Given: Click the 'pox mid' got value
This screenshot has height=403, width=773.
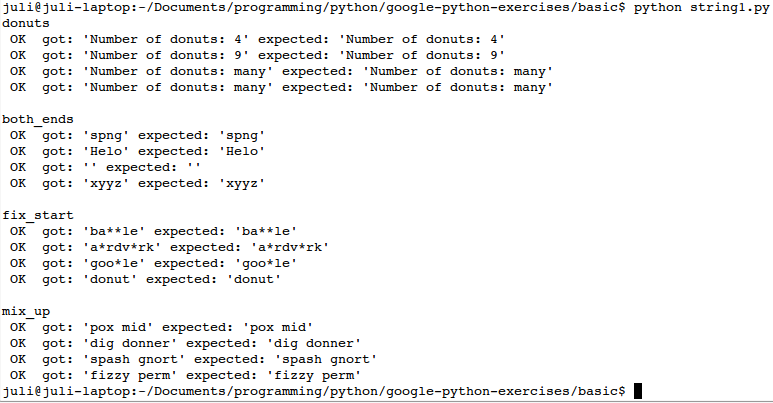Looking at the screenshot, I should (x=117, y=327).
